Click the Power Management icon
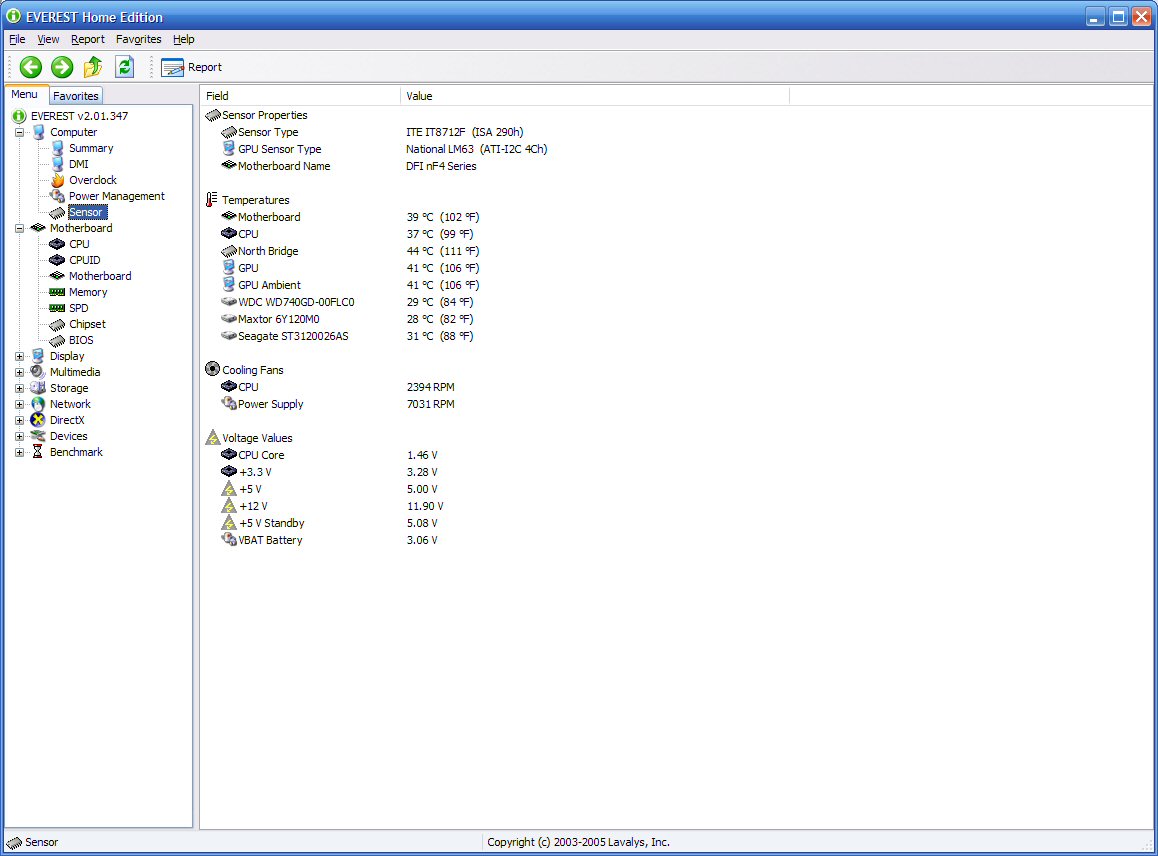 [58, 196]
